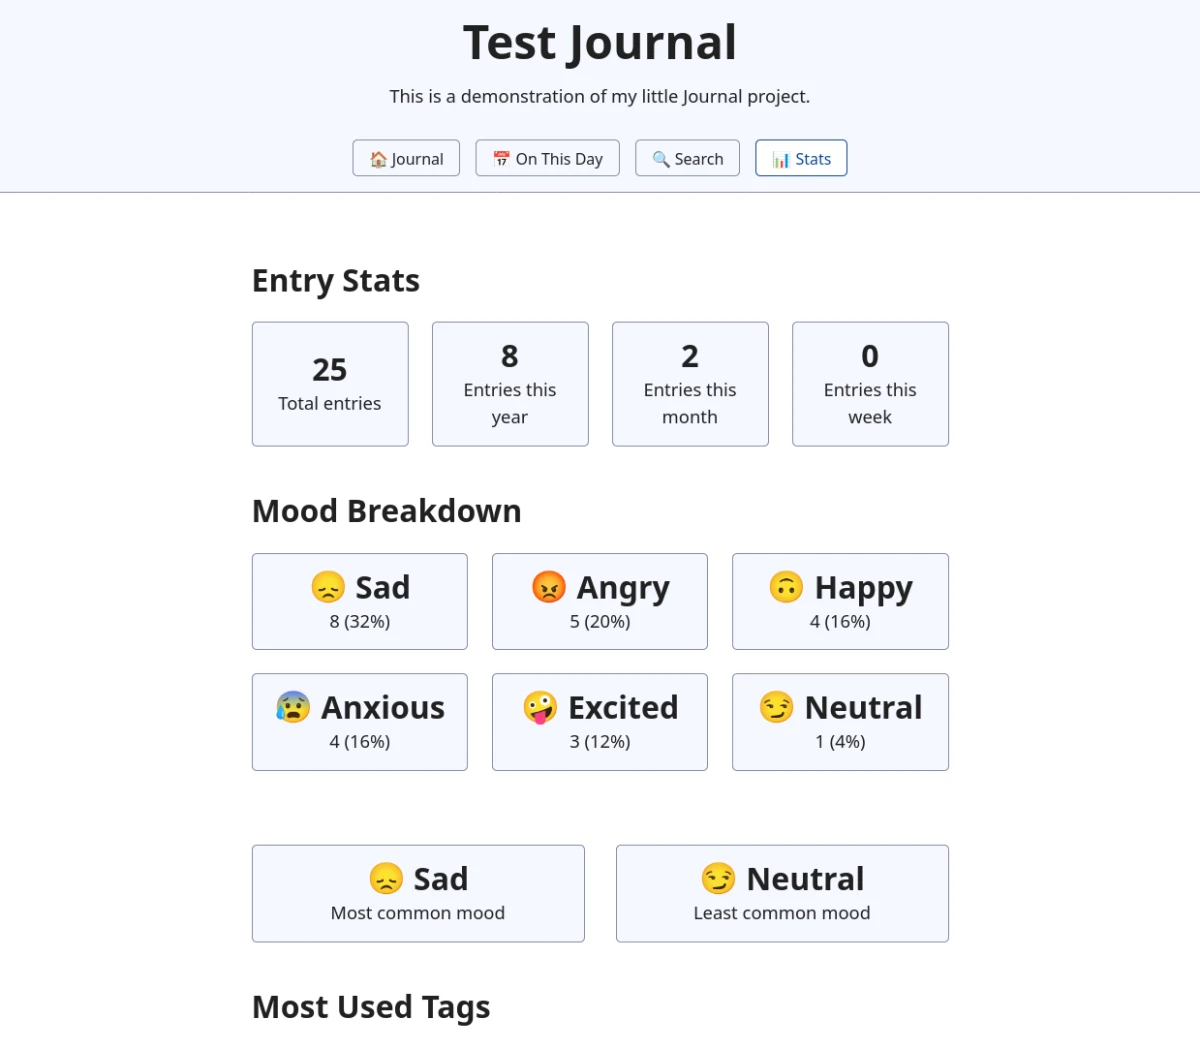
Task: Click the Entries this week card
Action: tap(870, 384)
